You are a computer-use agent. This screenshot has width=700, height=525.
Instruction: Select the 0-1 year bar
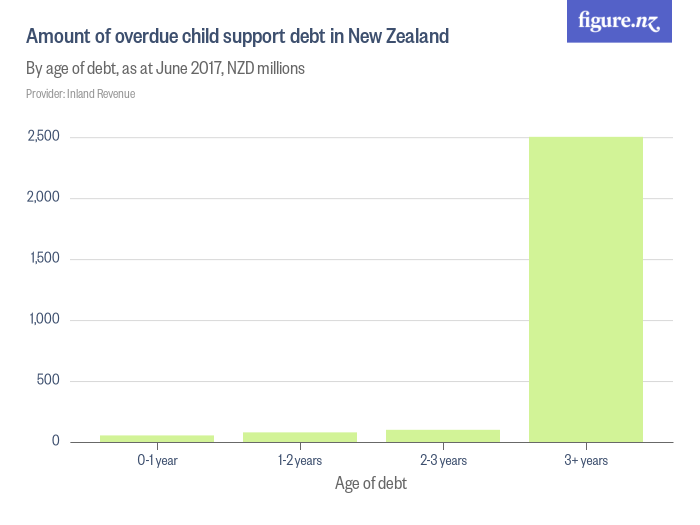click(157, 438)
